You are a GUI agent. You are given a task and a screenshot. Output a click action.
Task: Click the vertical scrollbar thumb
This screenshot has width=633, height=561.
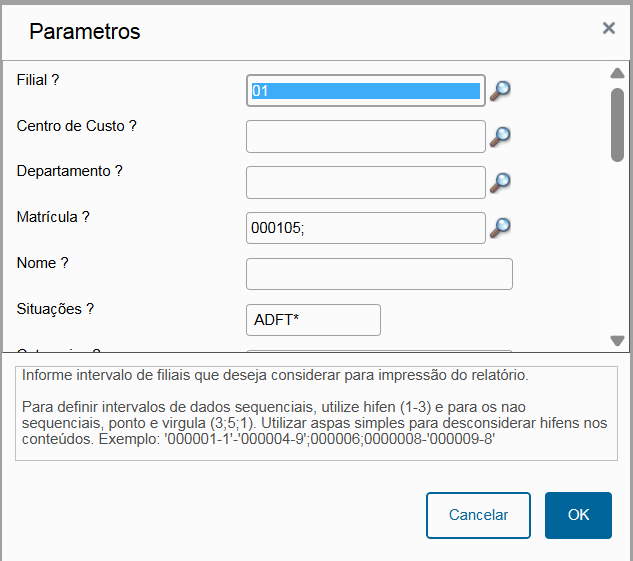[x=617, y=125]
